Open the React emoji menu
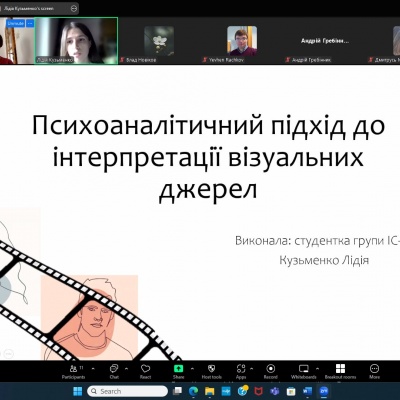Screen dimensions: 400x400 click(x=145, y=372)
